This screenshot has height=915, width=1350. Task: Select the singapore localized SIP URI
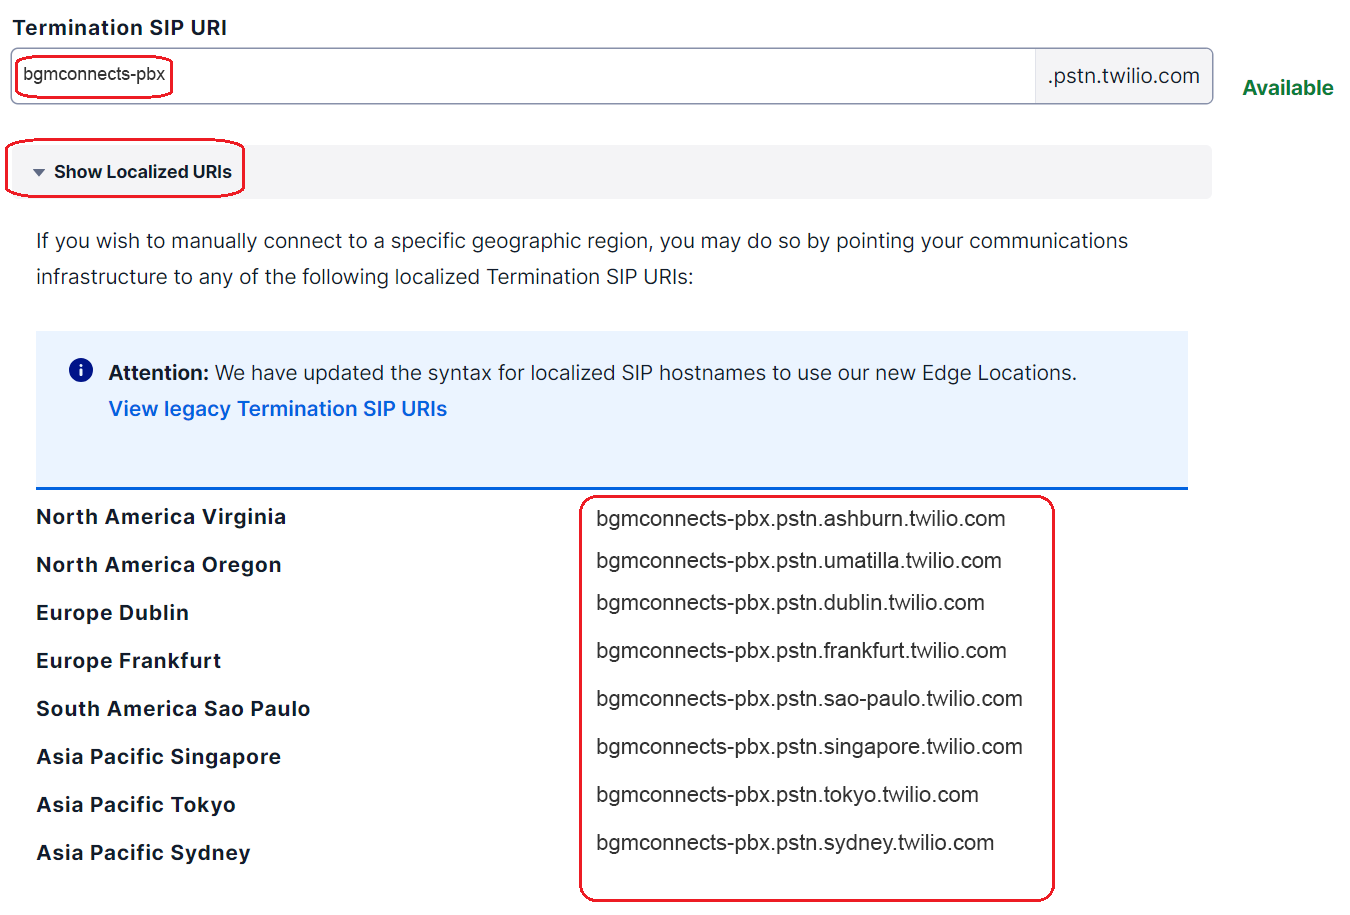point(809,747)
